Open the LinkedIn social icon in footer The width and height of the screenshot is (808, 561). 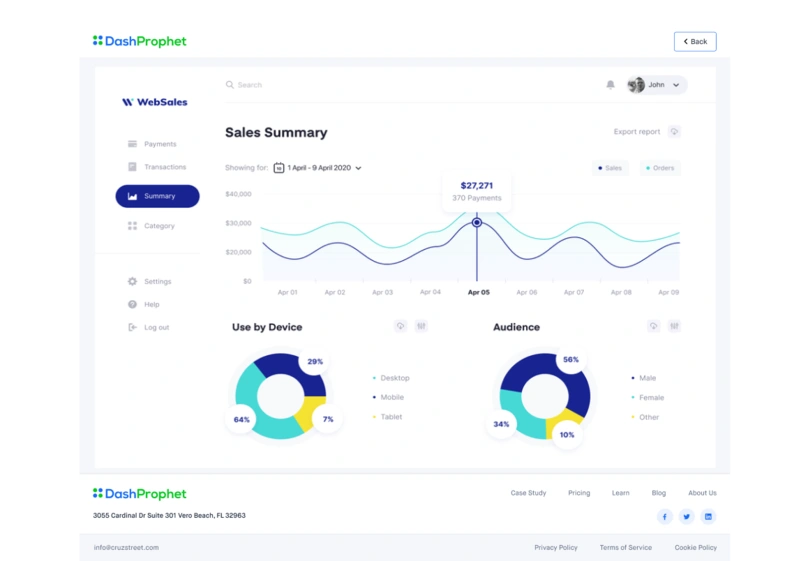709,517
